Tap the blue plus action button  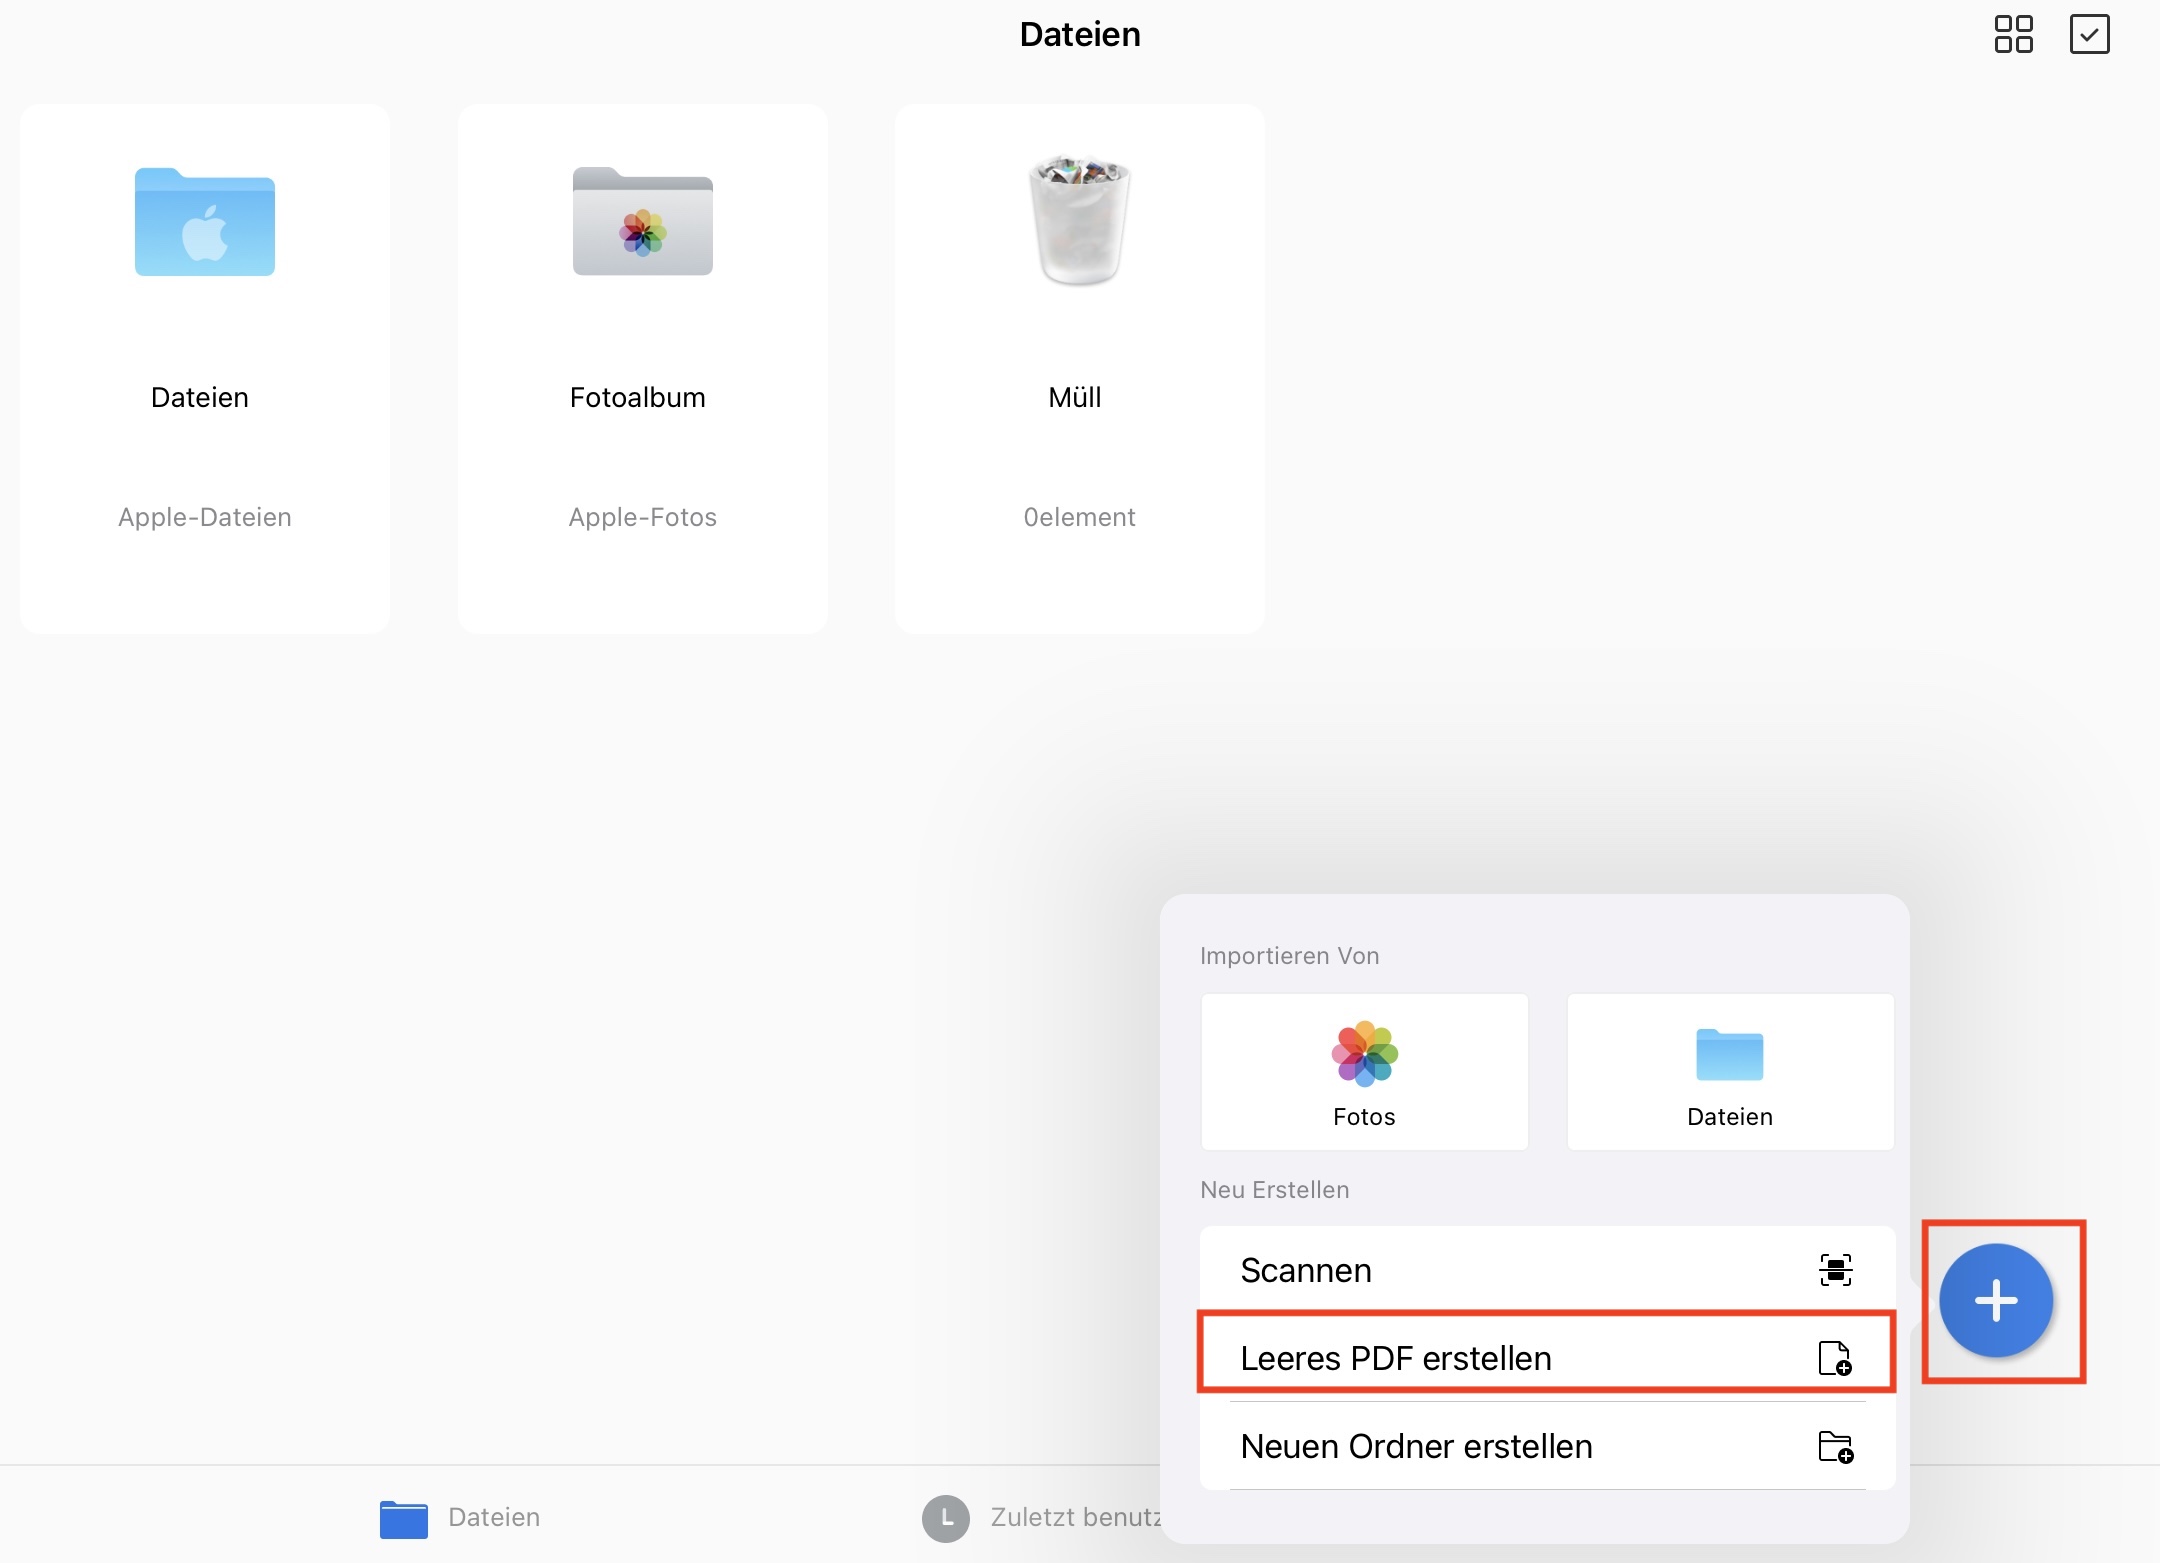click(x=1997, y=1301)
